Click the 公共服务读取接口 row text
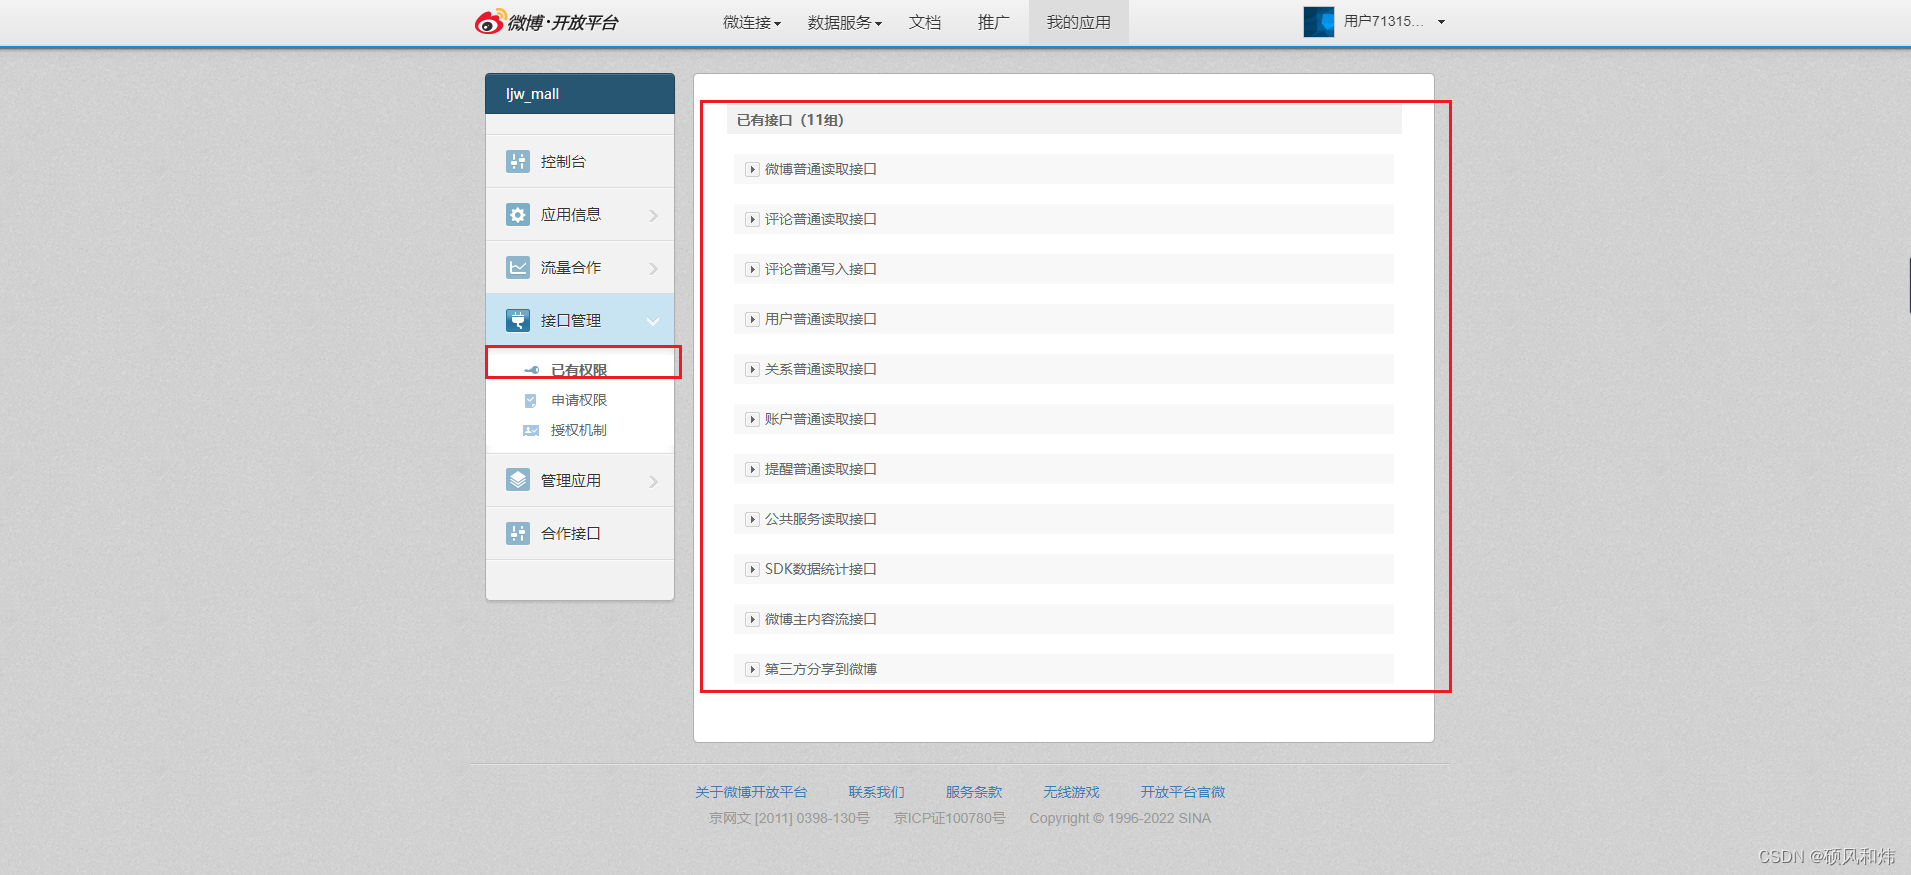This screenshot has width=1911, height=875. [x=821, y=519]
